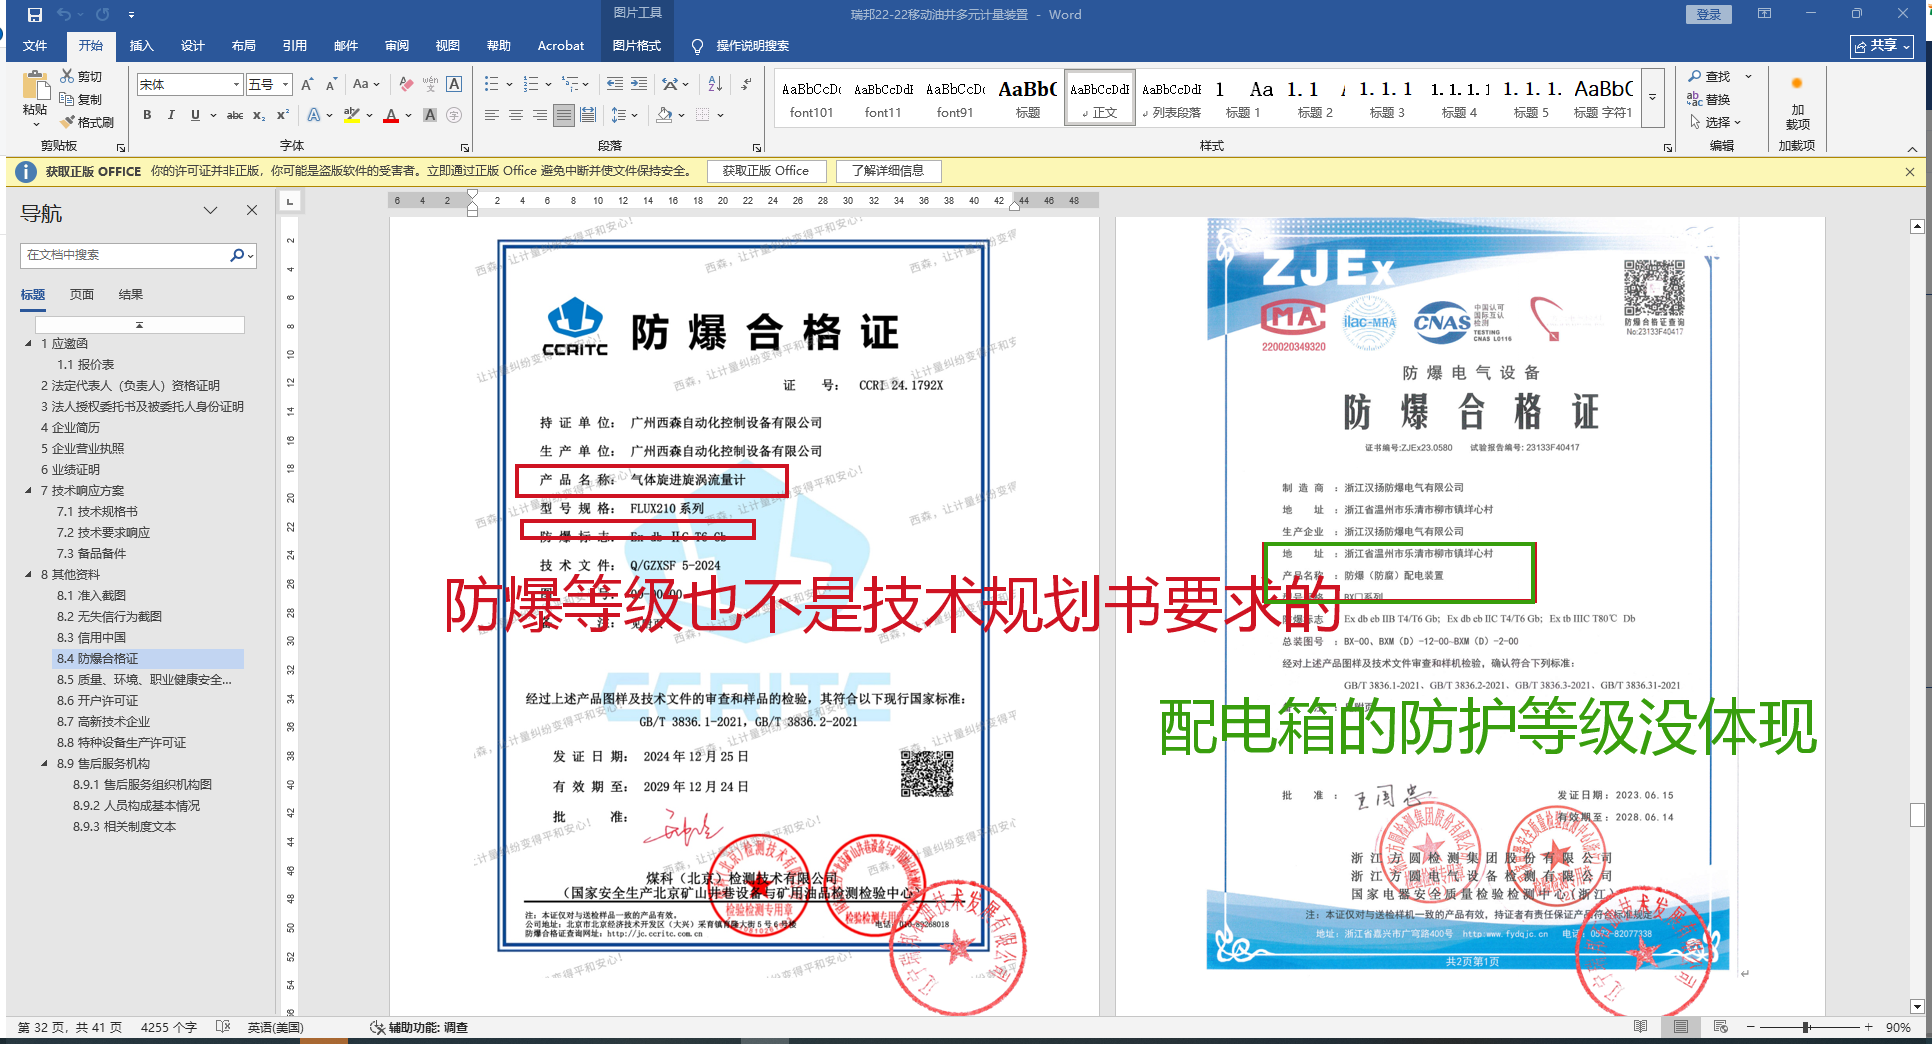Apply a numbered list
The image size is (1932, 1044).
point(530,85)
